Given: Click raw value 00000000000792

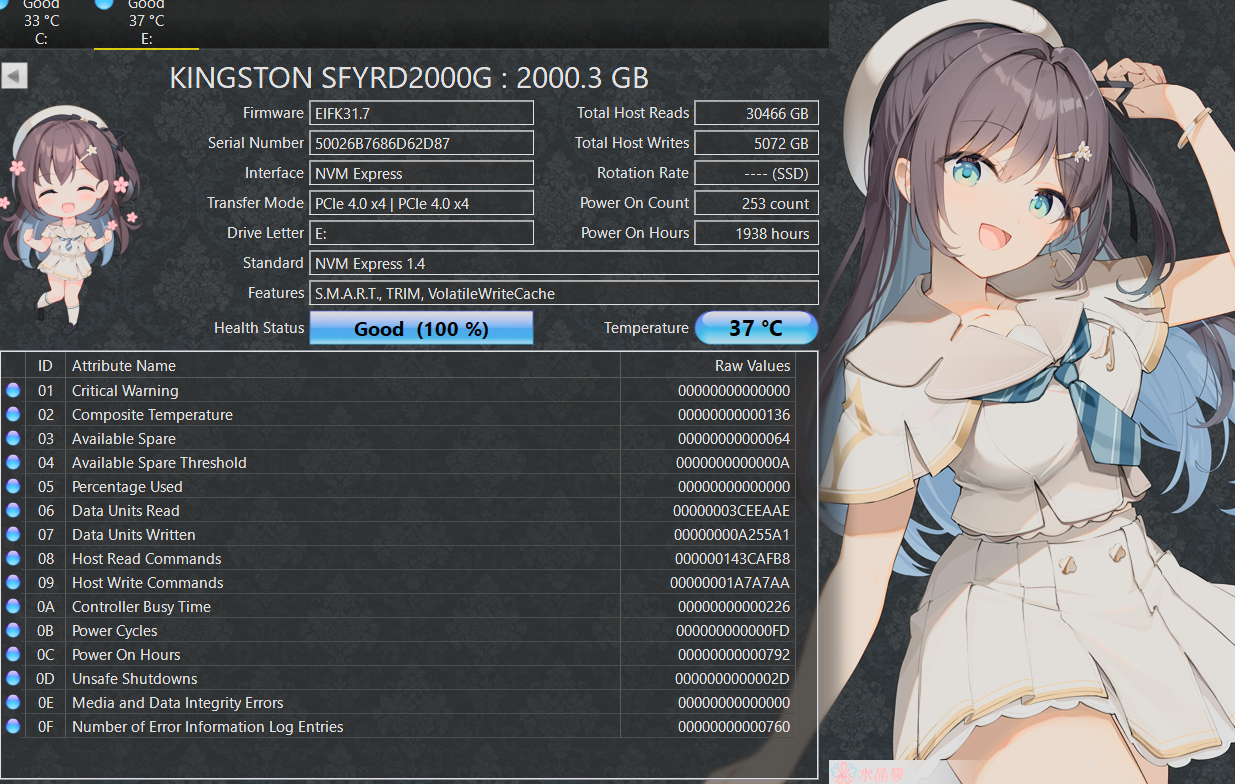Looking at the screenshot, I should [x=734, y=655].
